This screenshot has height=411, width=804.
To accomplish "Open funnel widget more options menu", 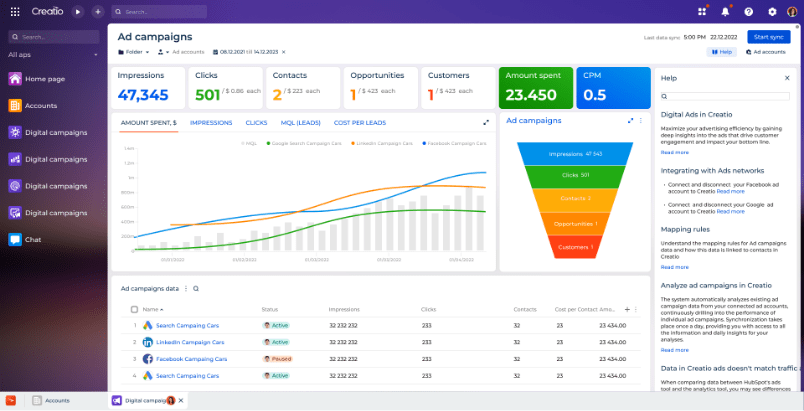I will [640, 120].
